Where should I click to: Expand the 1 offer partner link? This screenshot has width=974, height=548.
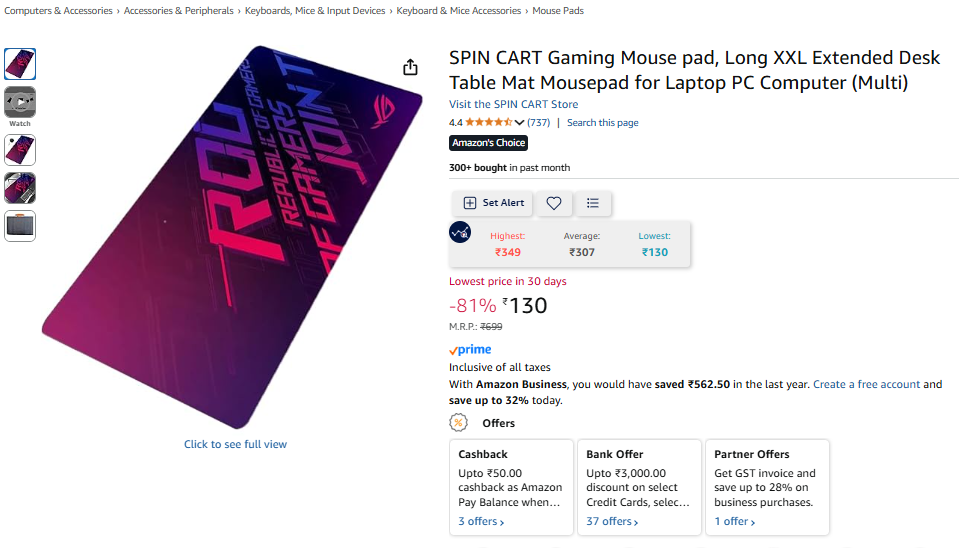[x=735, y=521]
